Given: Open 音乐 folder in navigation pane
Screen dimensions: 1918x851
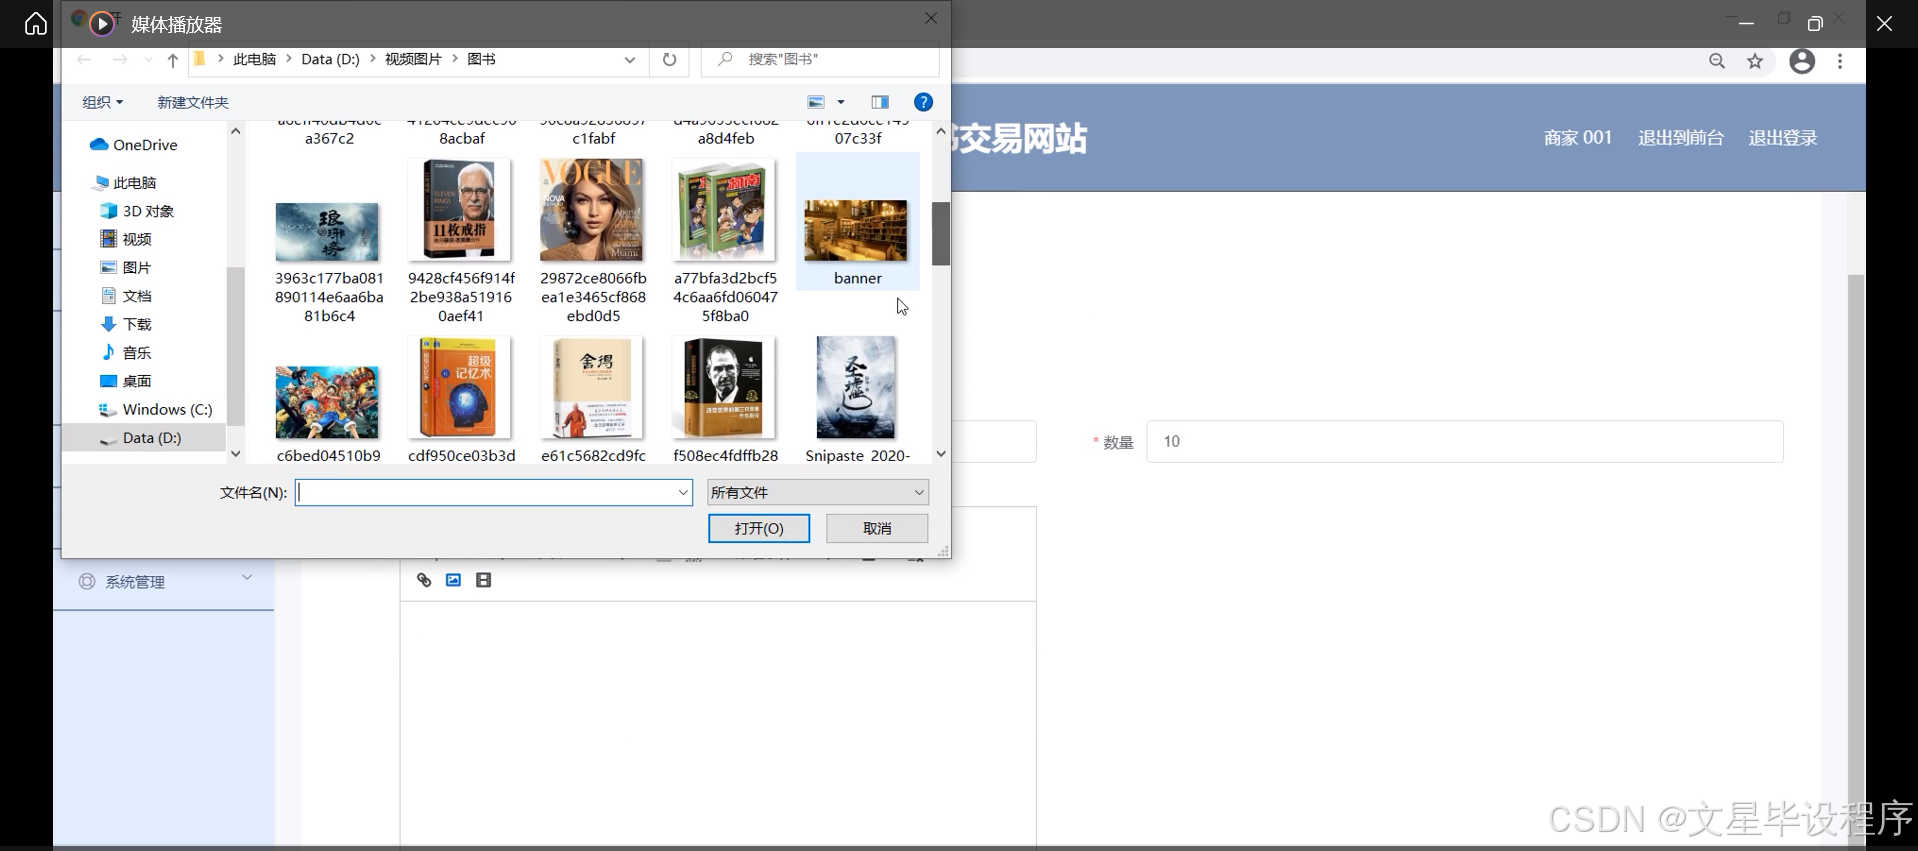Looking at the screenshot, I should pos(126,353).
